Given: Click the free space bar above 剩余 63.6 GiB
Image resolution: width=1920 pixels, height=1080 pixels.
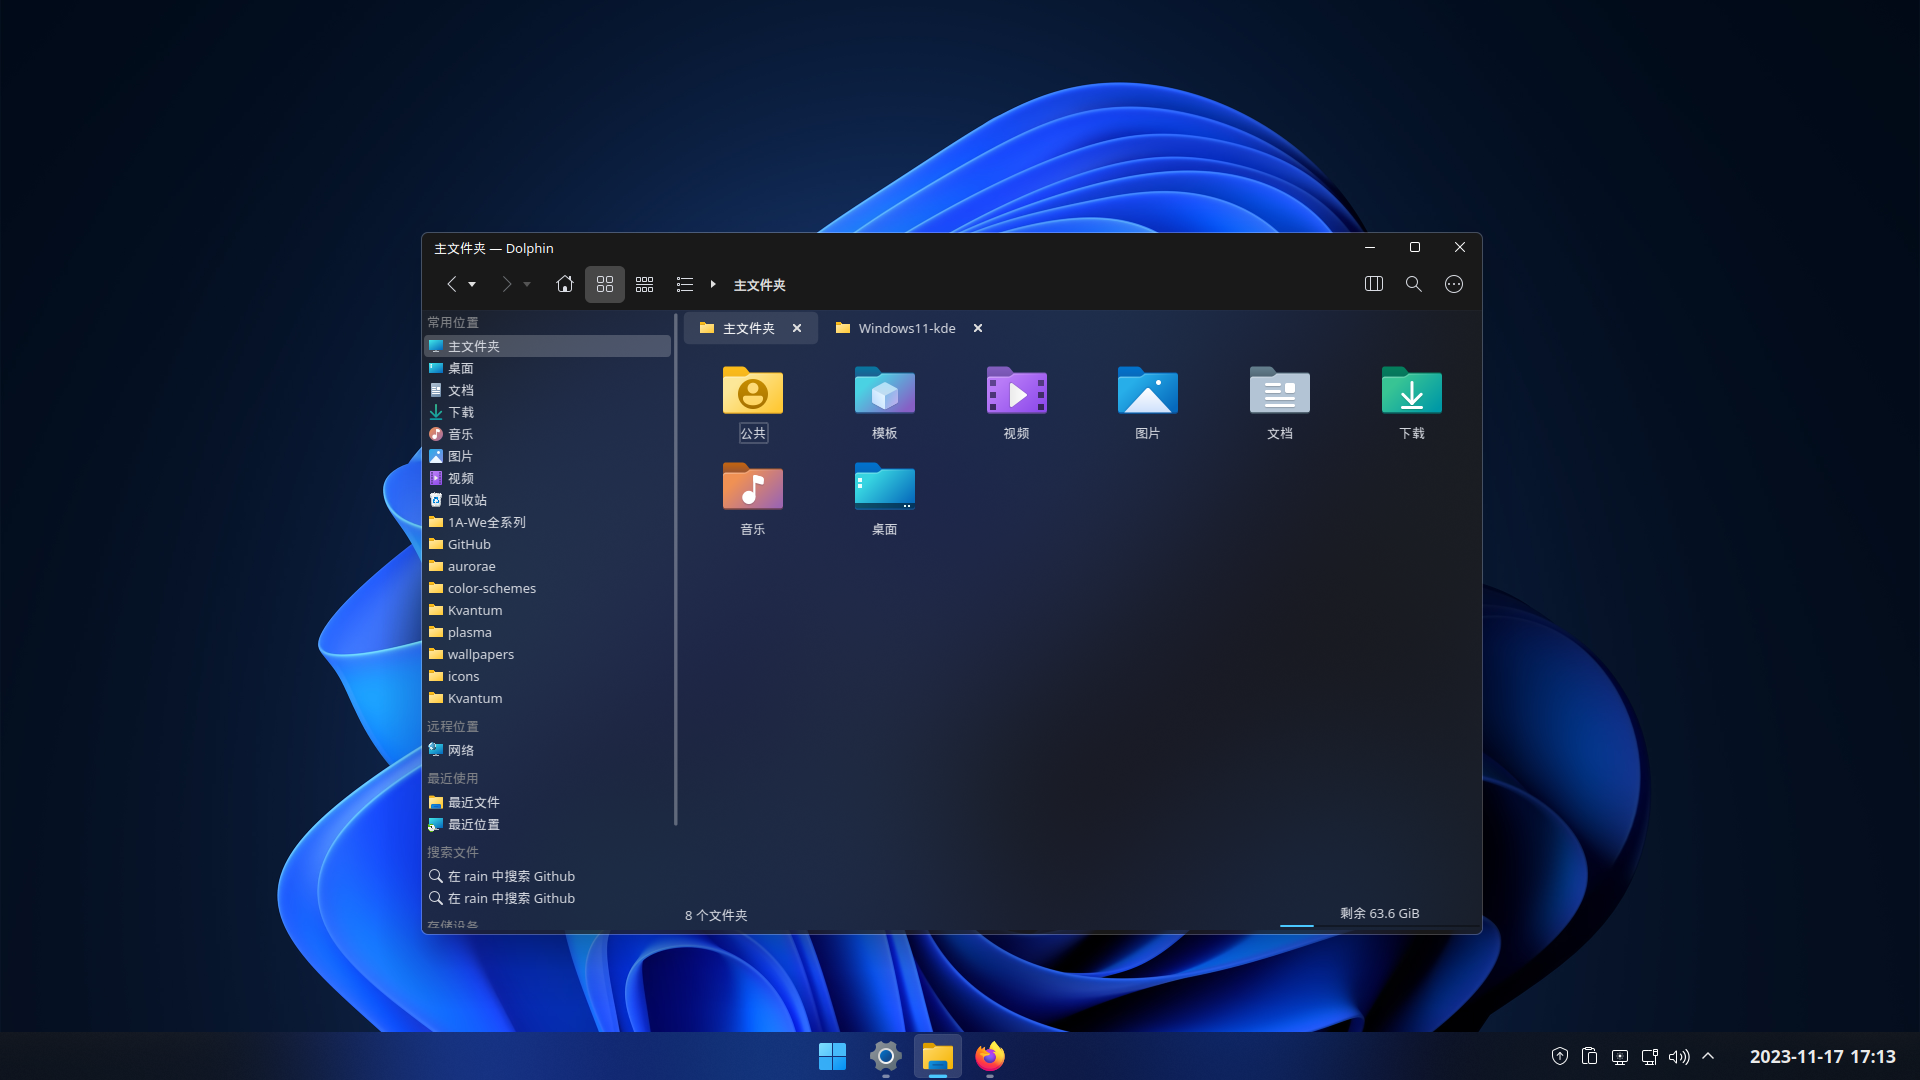Looking at the screenshot, I should 1379,926.
